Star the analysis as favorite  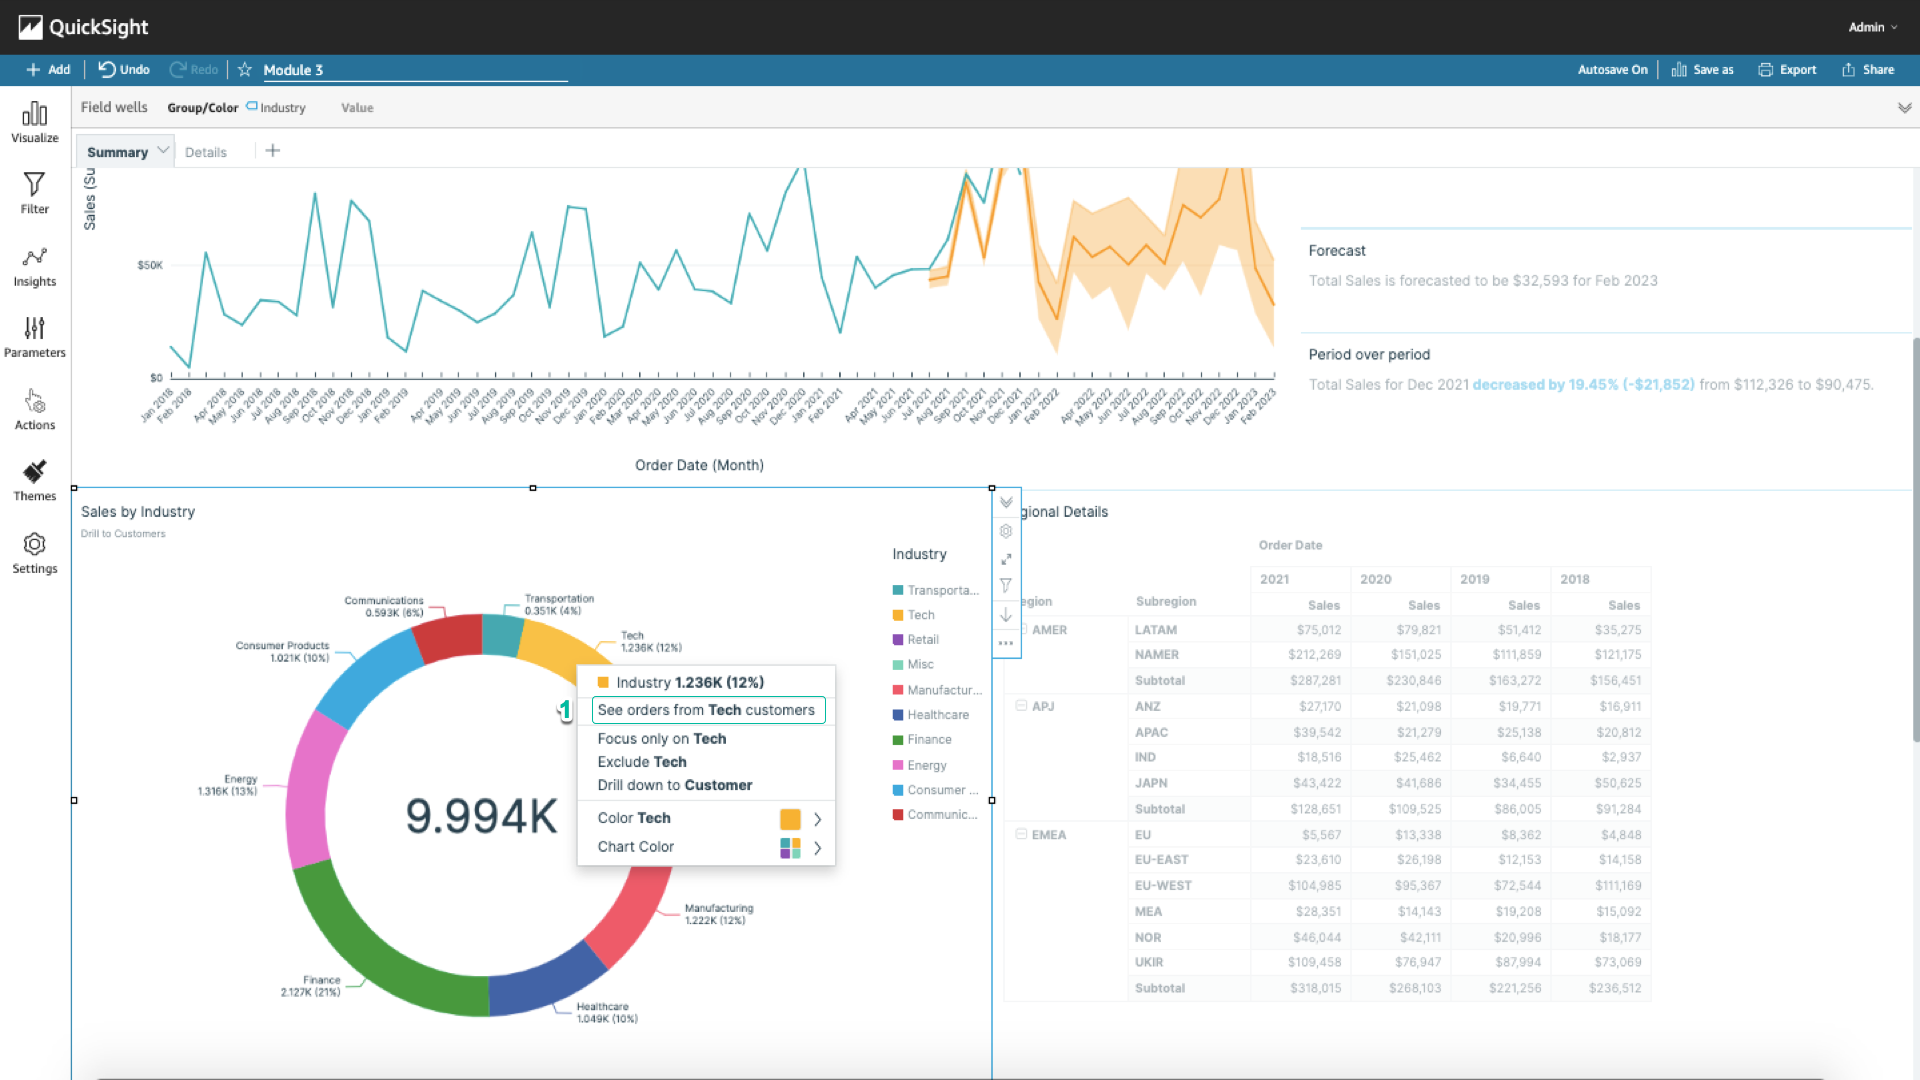pyautogui.click(x=244, y=70)
